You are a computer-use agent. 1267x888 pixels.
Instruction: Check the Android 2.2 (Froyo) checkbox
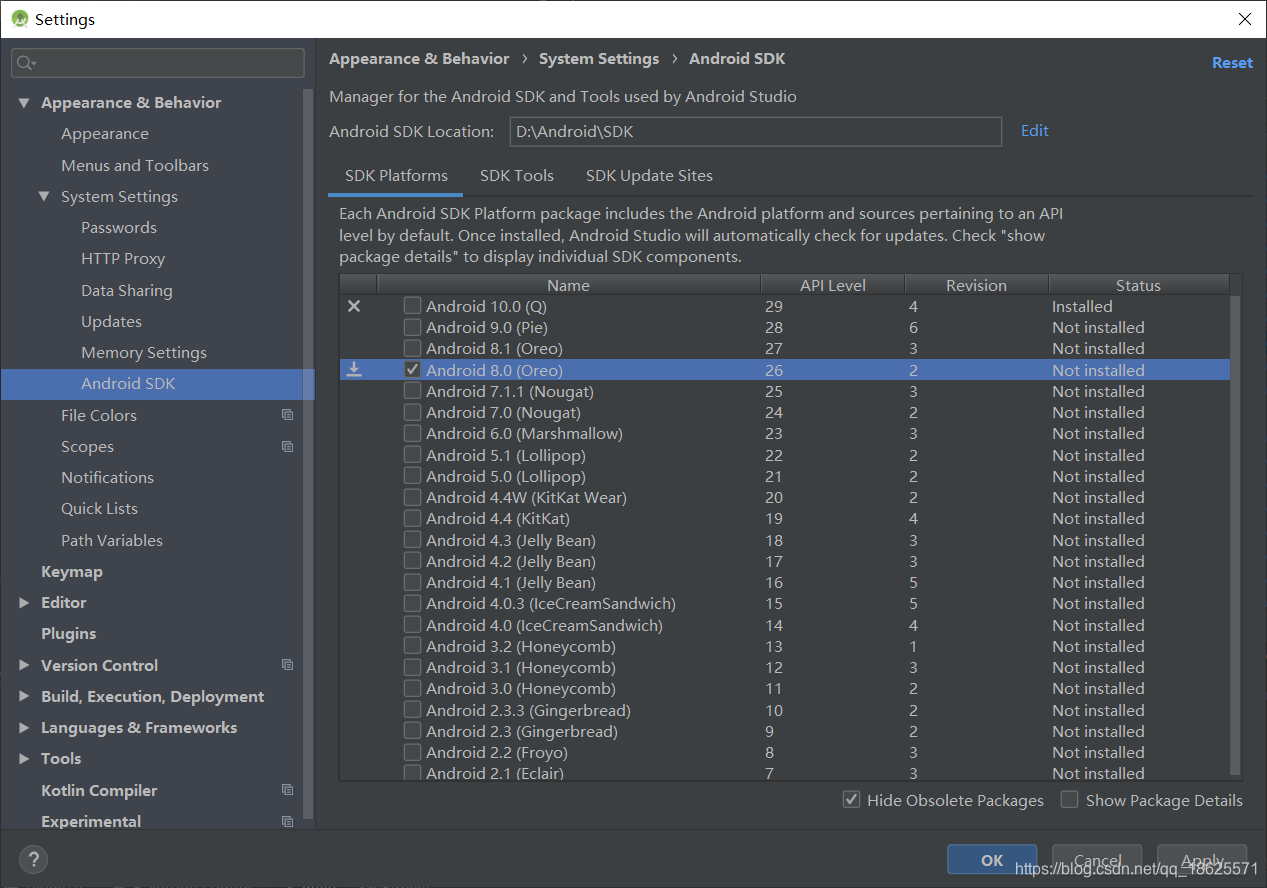(412, 752)
